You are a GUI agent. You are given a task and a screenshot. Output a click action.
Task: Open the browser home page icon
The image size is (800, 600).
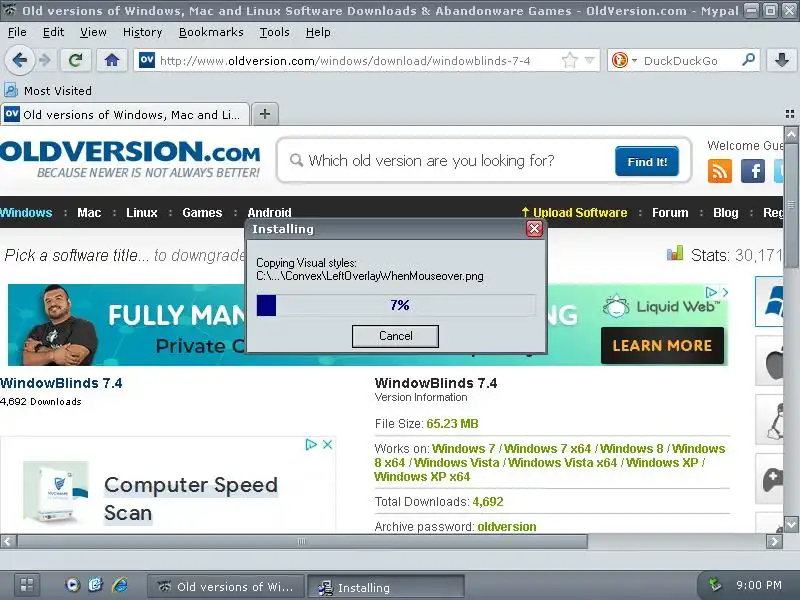click(x=112, y=61)
